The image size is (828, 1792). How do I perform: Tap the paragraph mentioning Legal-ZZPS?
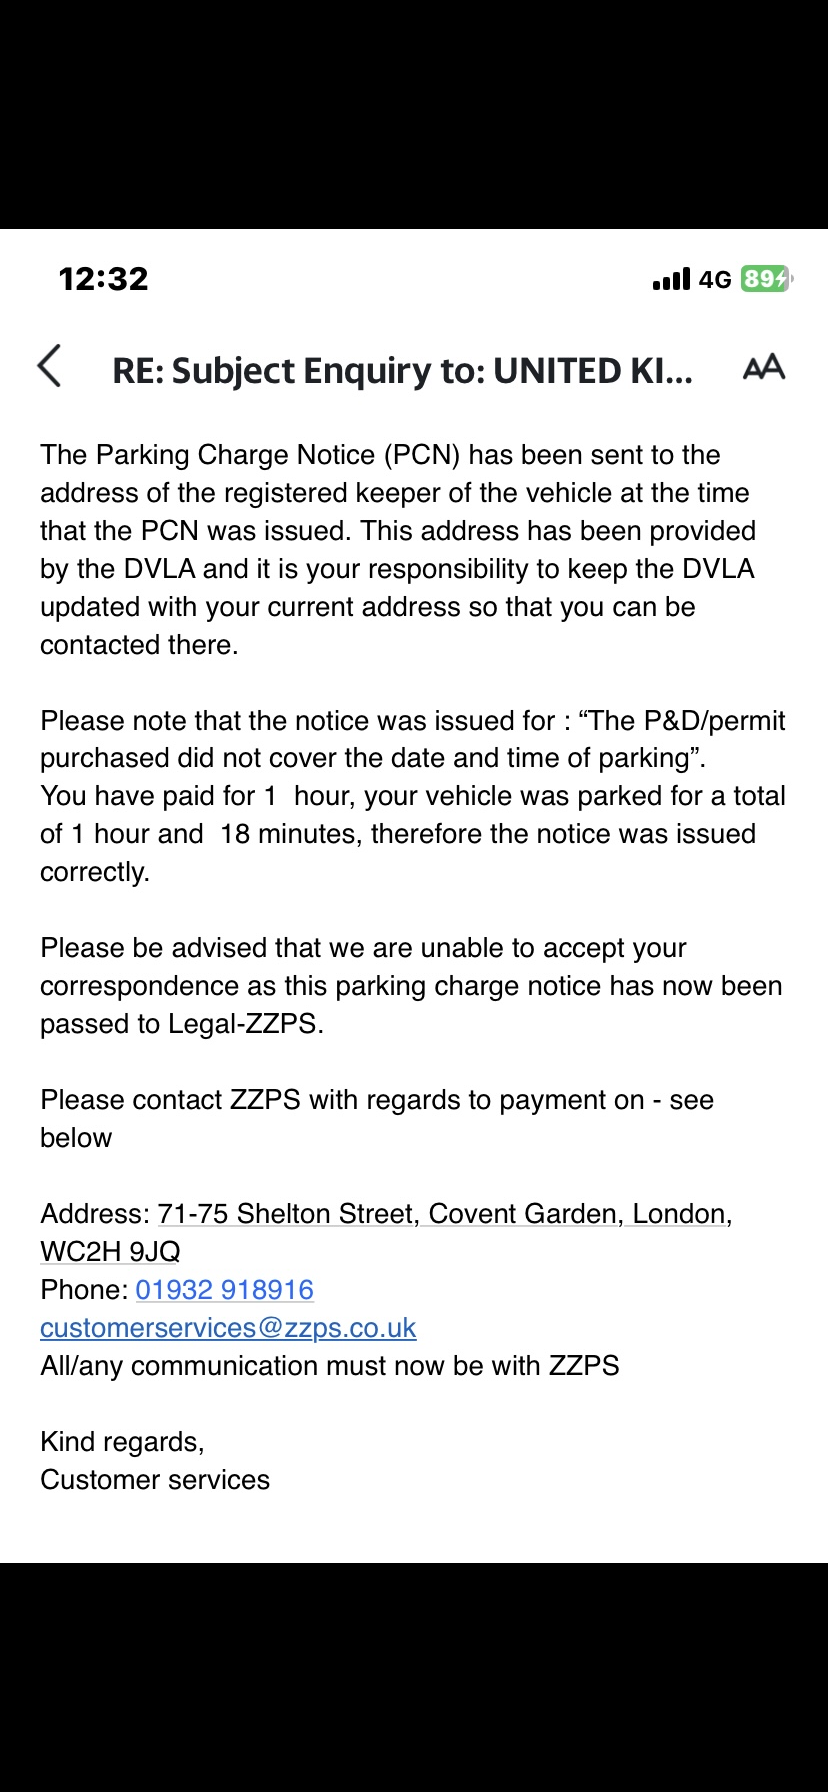tap(410, 986)
